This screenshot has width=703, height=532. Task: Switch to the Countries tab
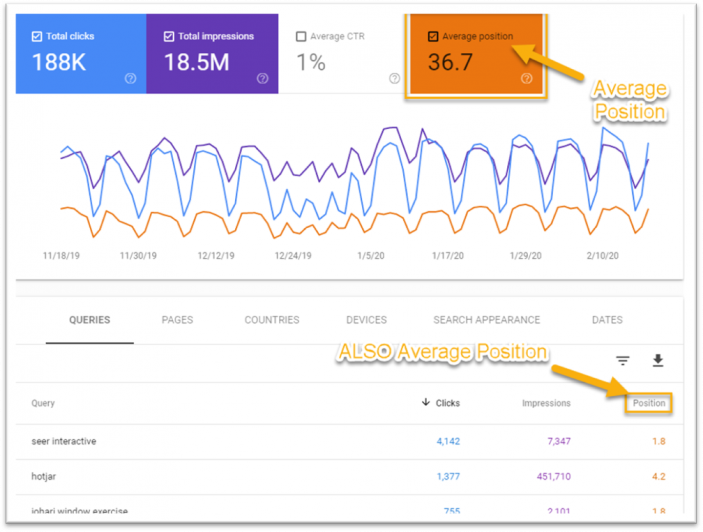click(x=272, y=320)
